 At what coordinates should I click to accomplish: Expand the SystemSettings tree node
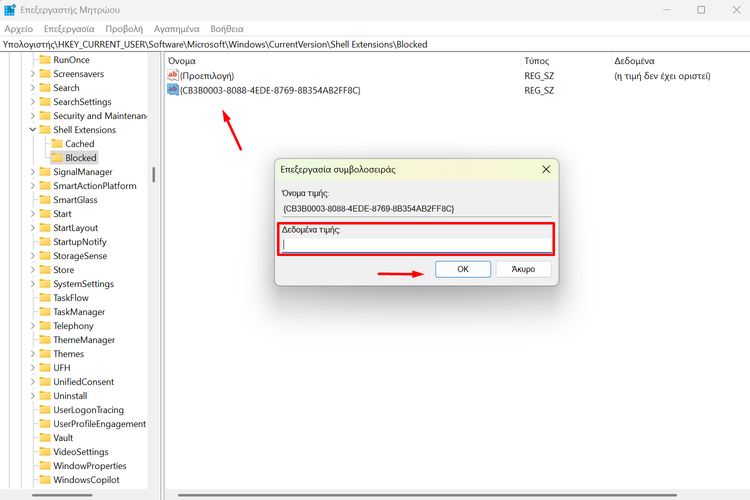pos(33,284)
